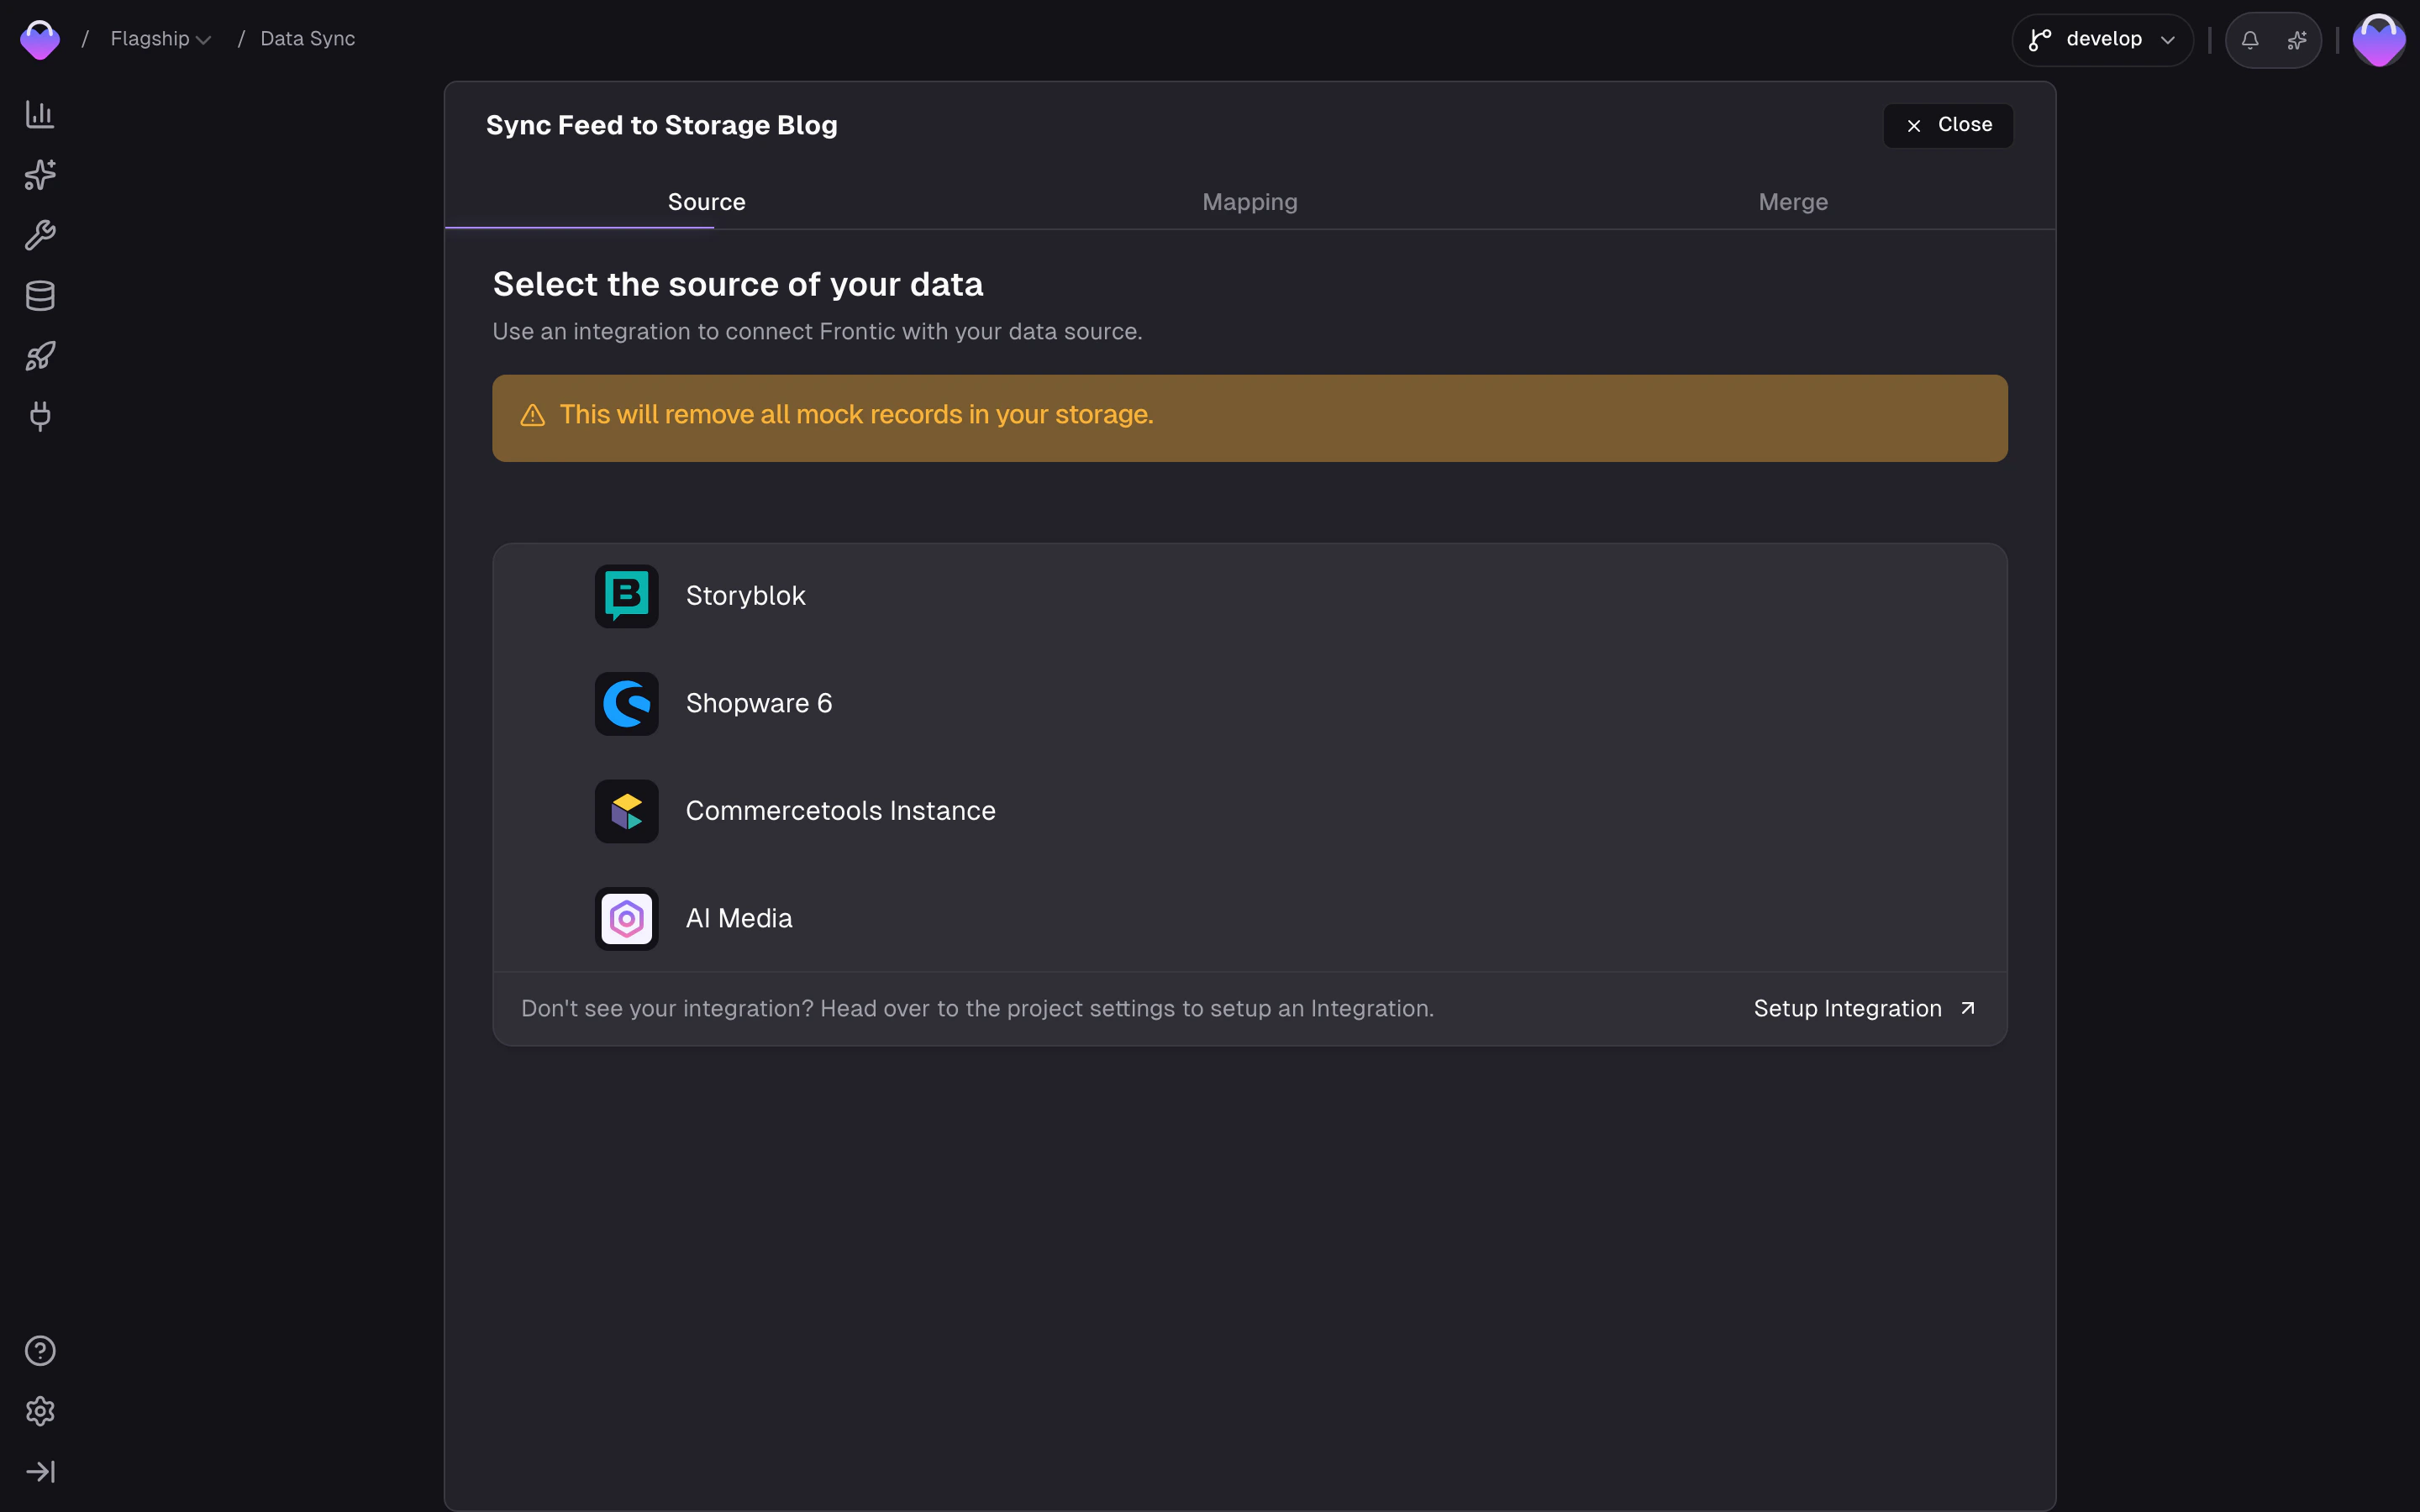This screenshot has width=2420, height=1512.
Task: Open the user avatar menu
Action: point(2379,40)
